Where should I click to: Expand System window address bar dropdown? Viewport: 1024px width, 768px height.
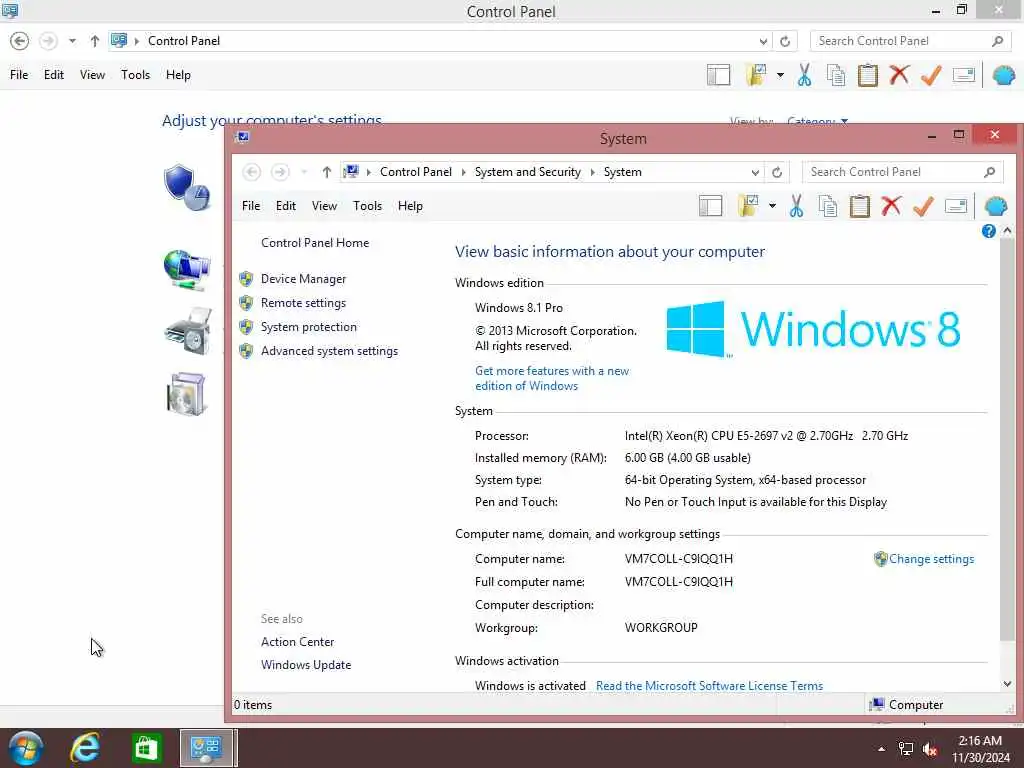(x=755, y=172)
